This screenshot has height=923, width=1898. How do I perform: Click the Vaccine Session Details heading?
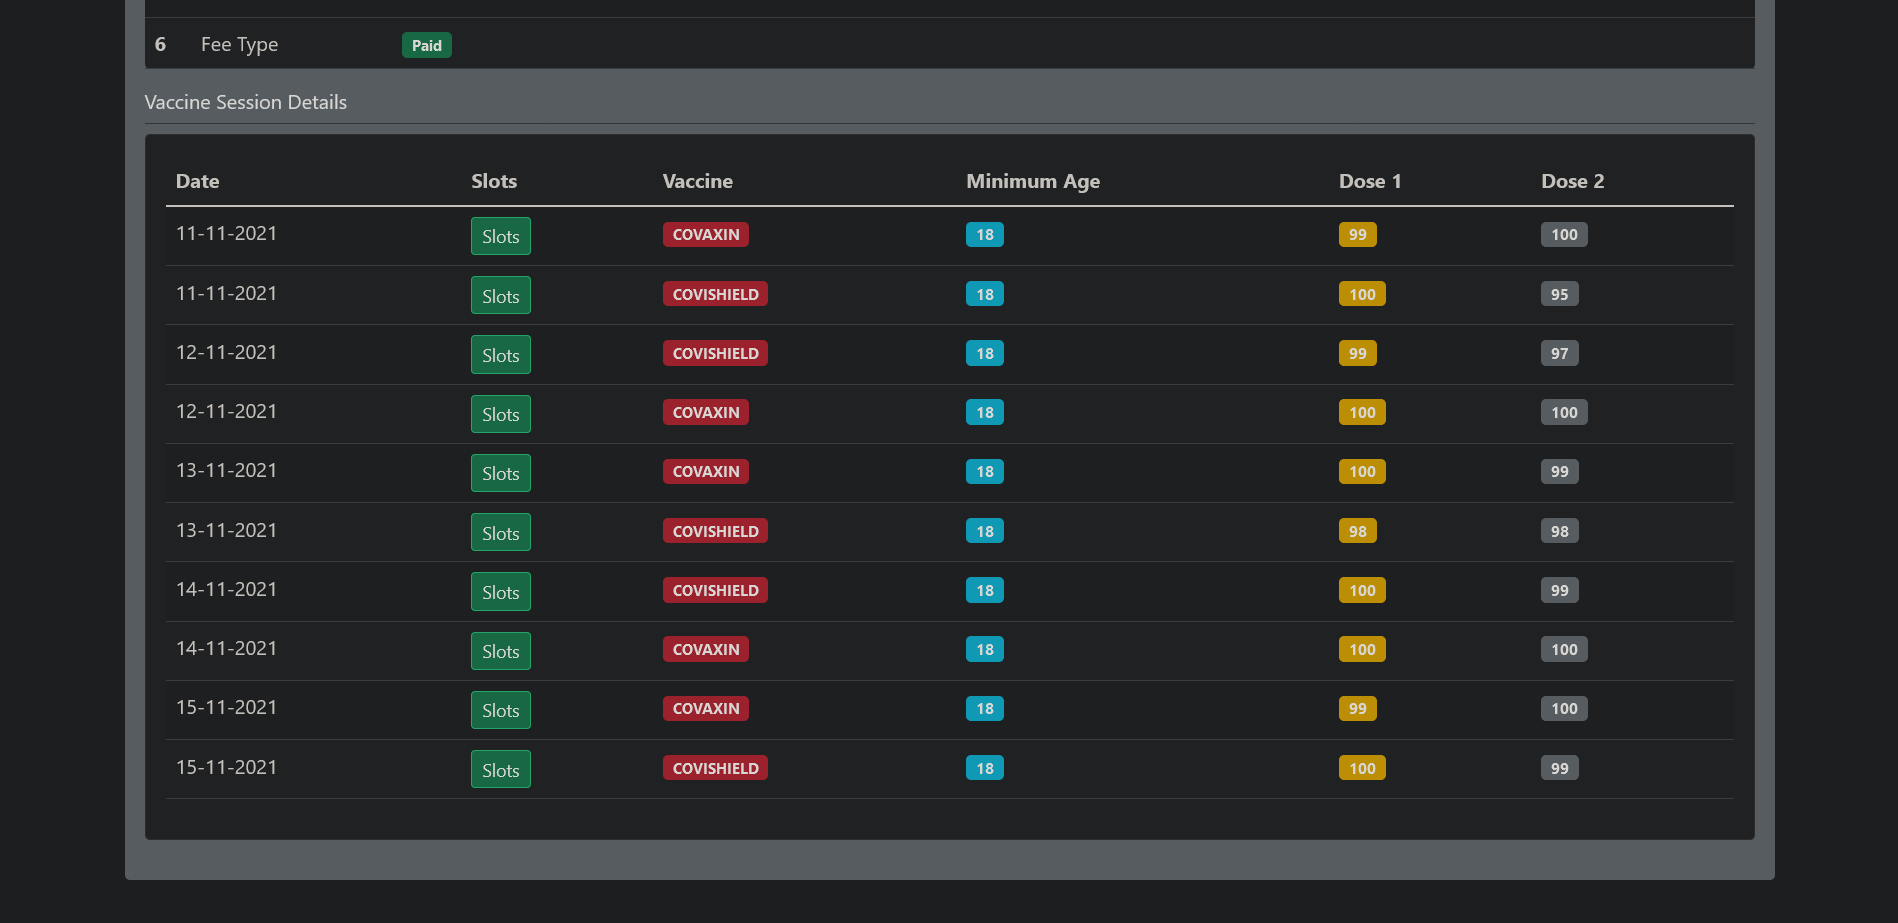pos(246,102)
